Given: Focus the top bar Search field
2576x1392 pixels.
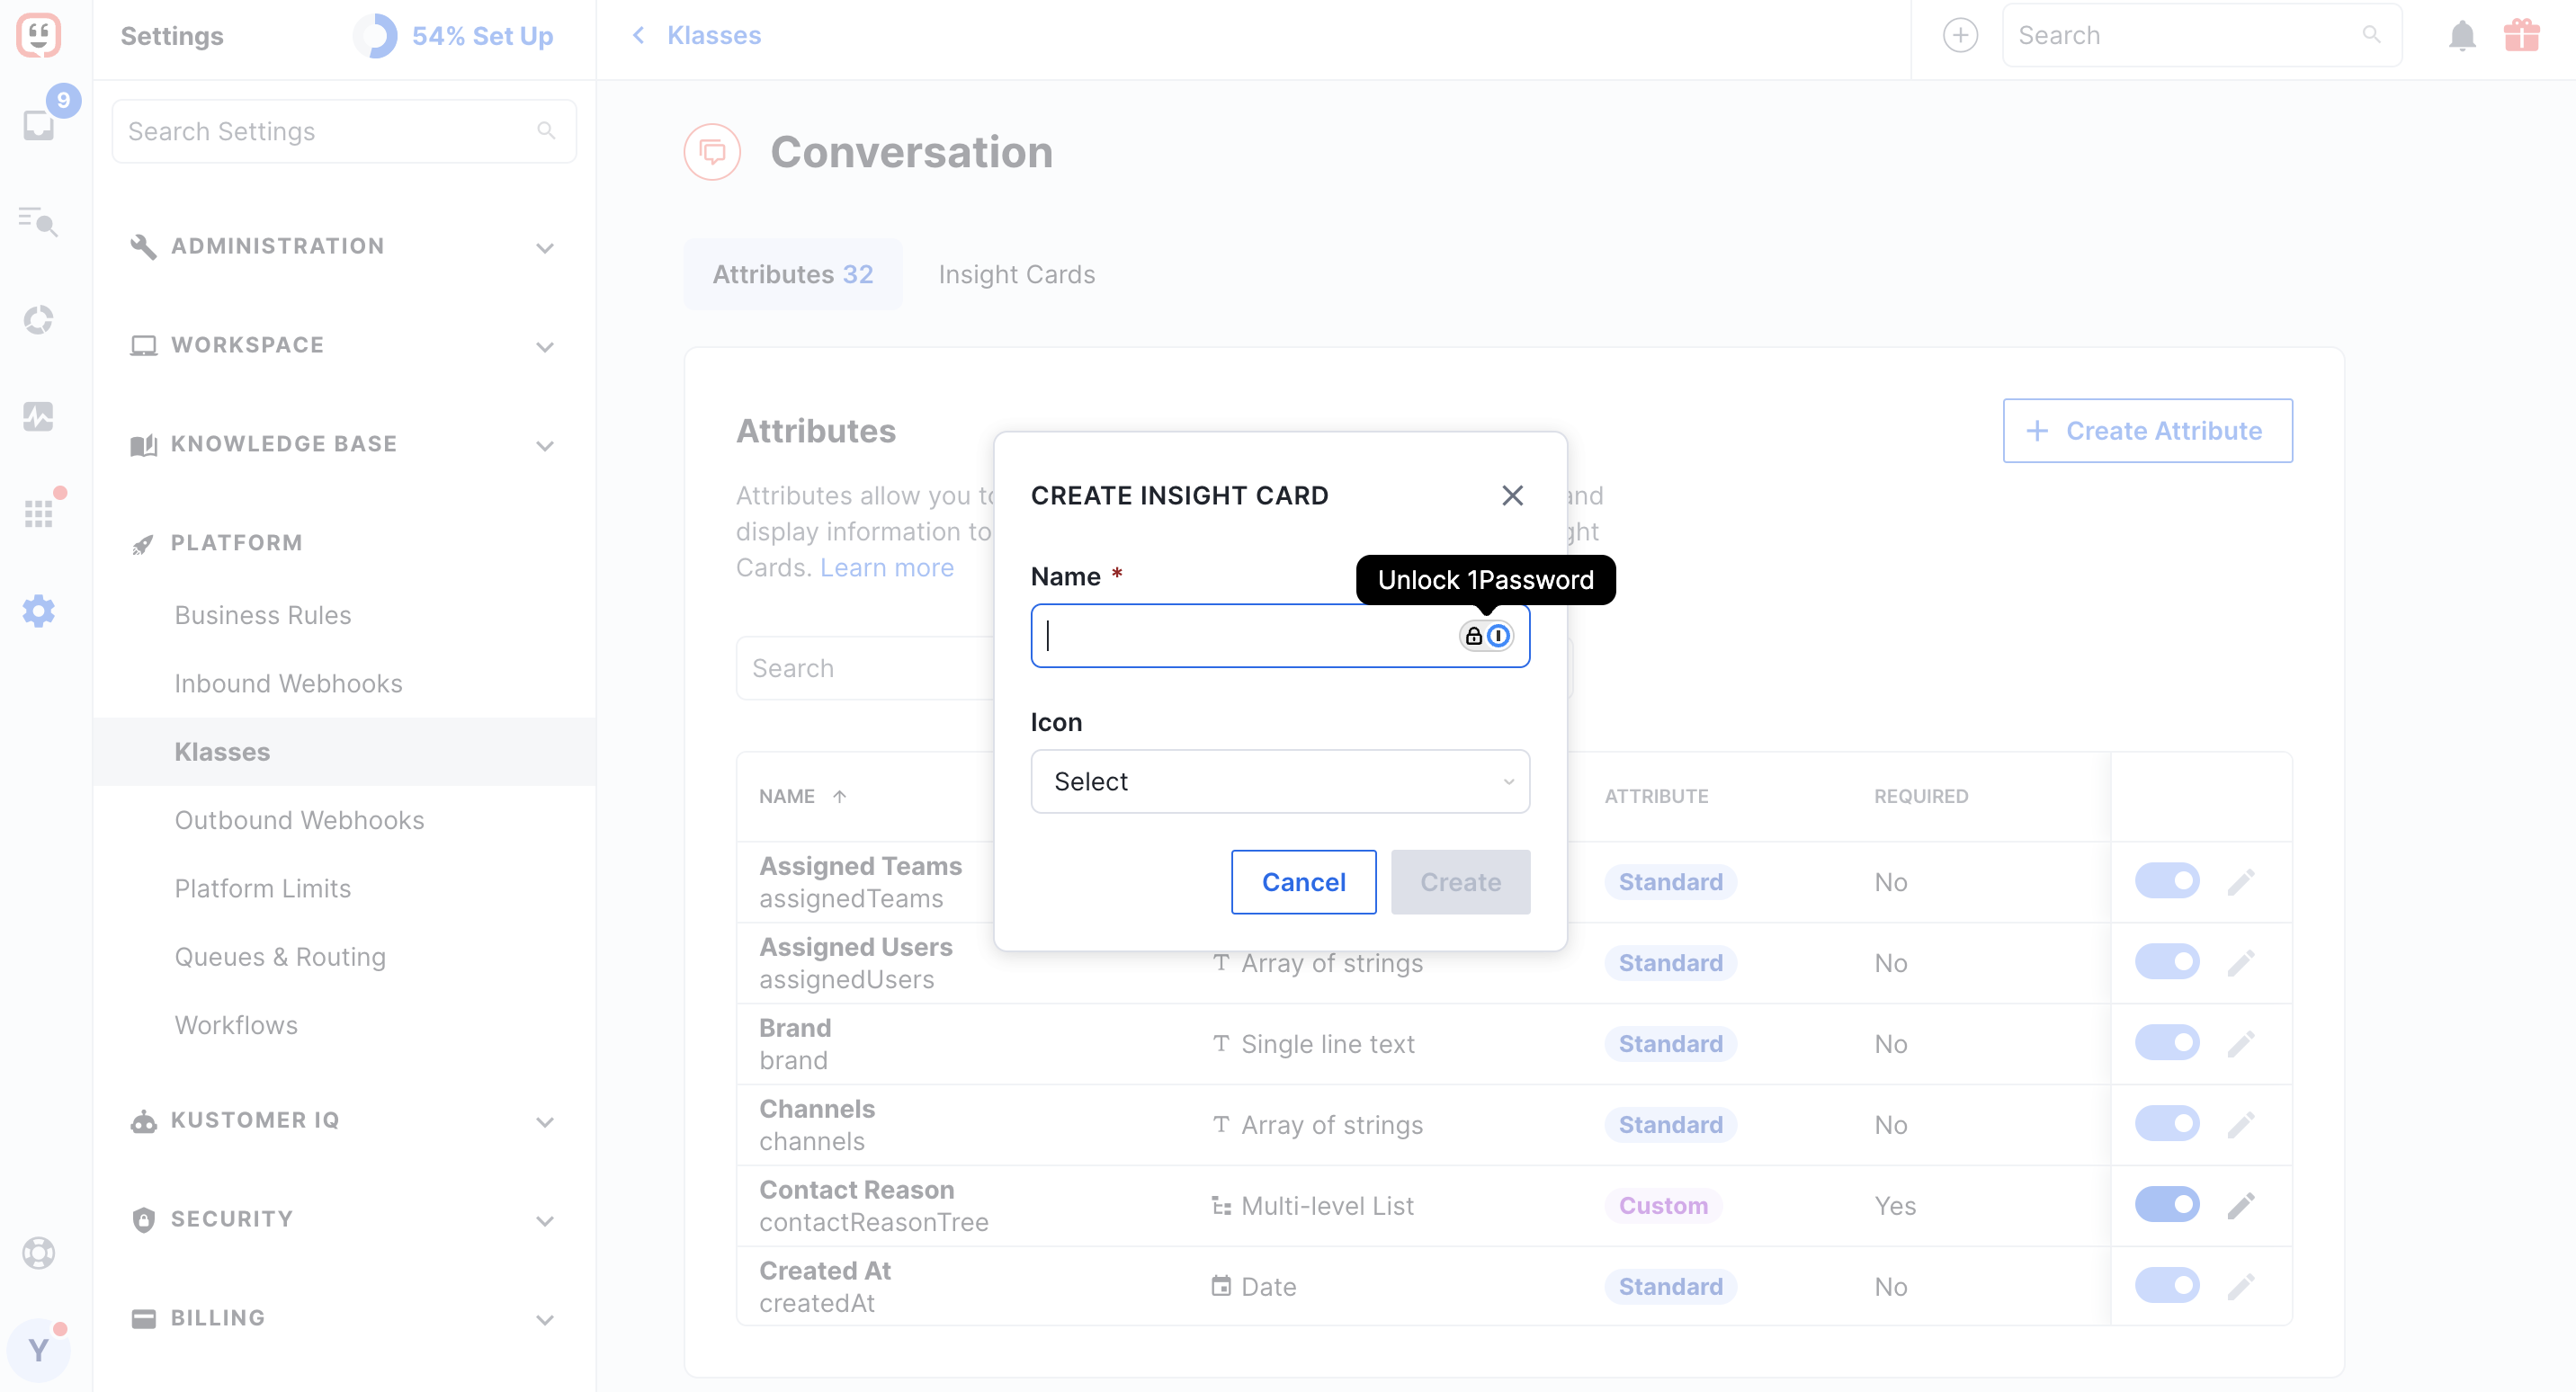Looking at the screenshot, I should [x=2201, y=35].
